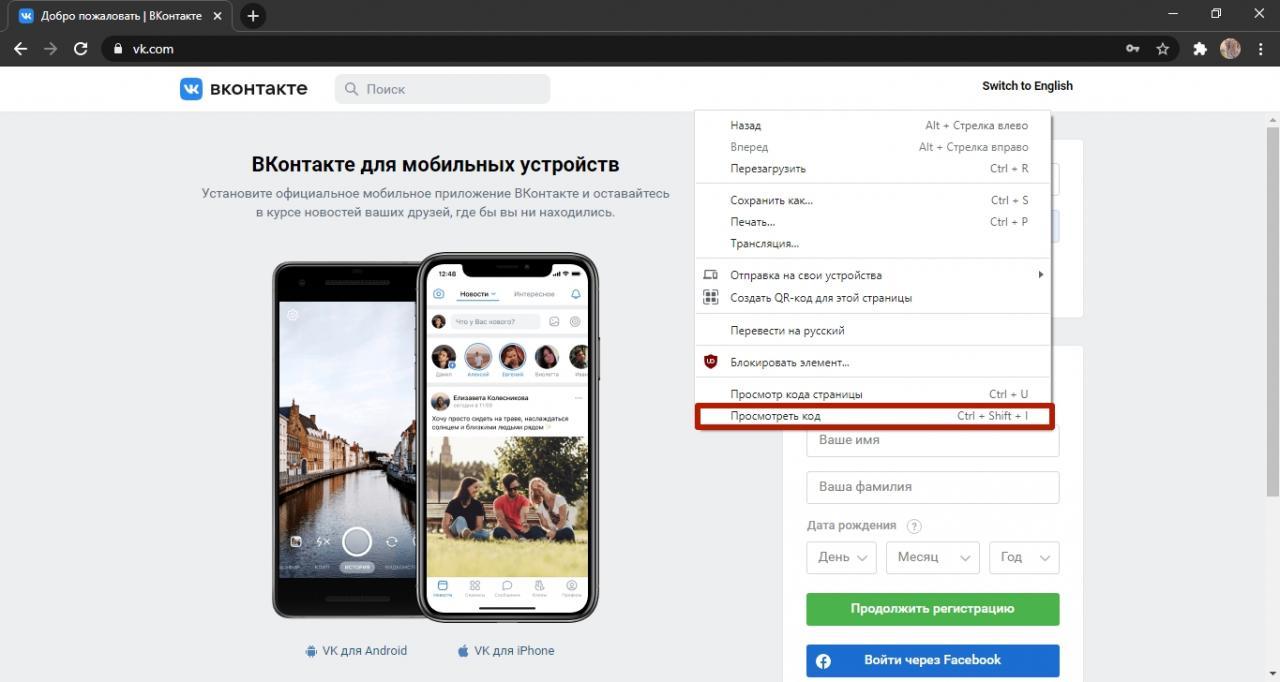Open VK для Android link
The height and width of the screenshot is (682, 1280).
pos(356,650)
